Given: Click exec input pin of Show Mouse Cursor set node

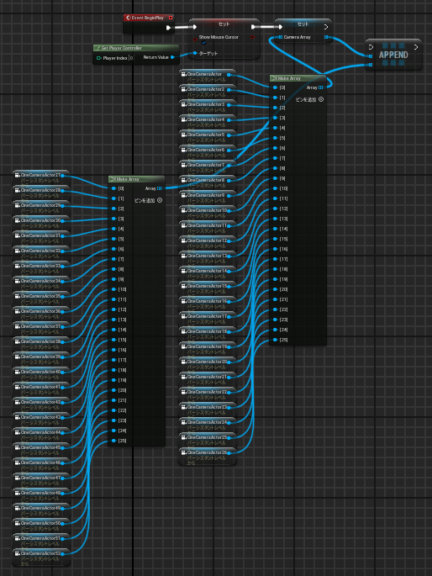Looking at the screenshot, I should pos(195,27).
